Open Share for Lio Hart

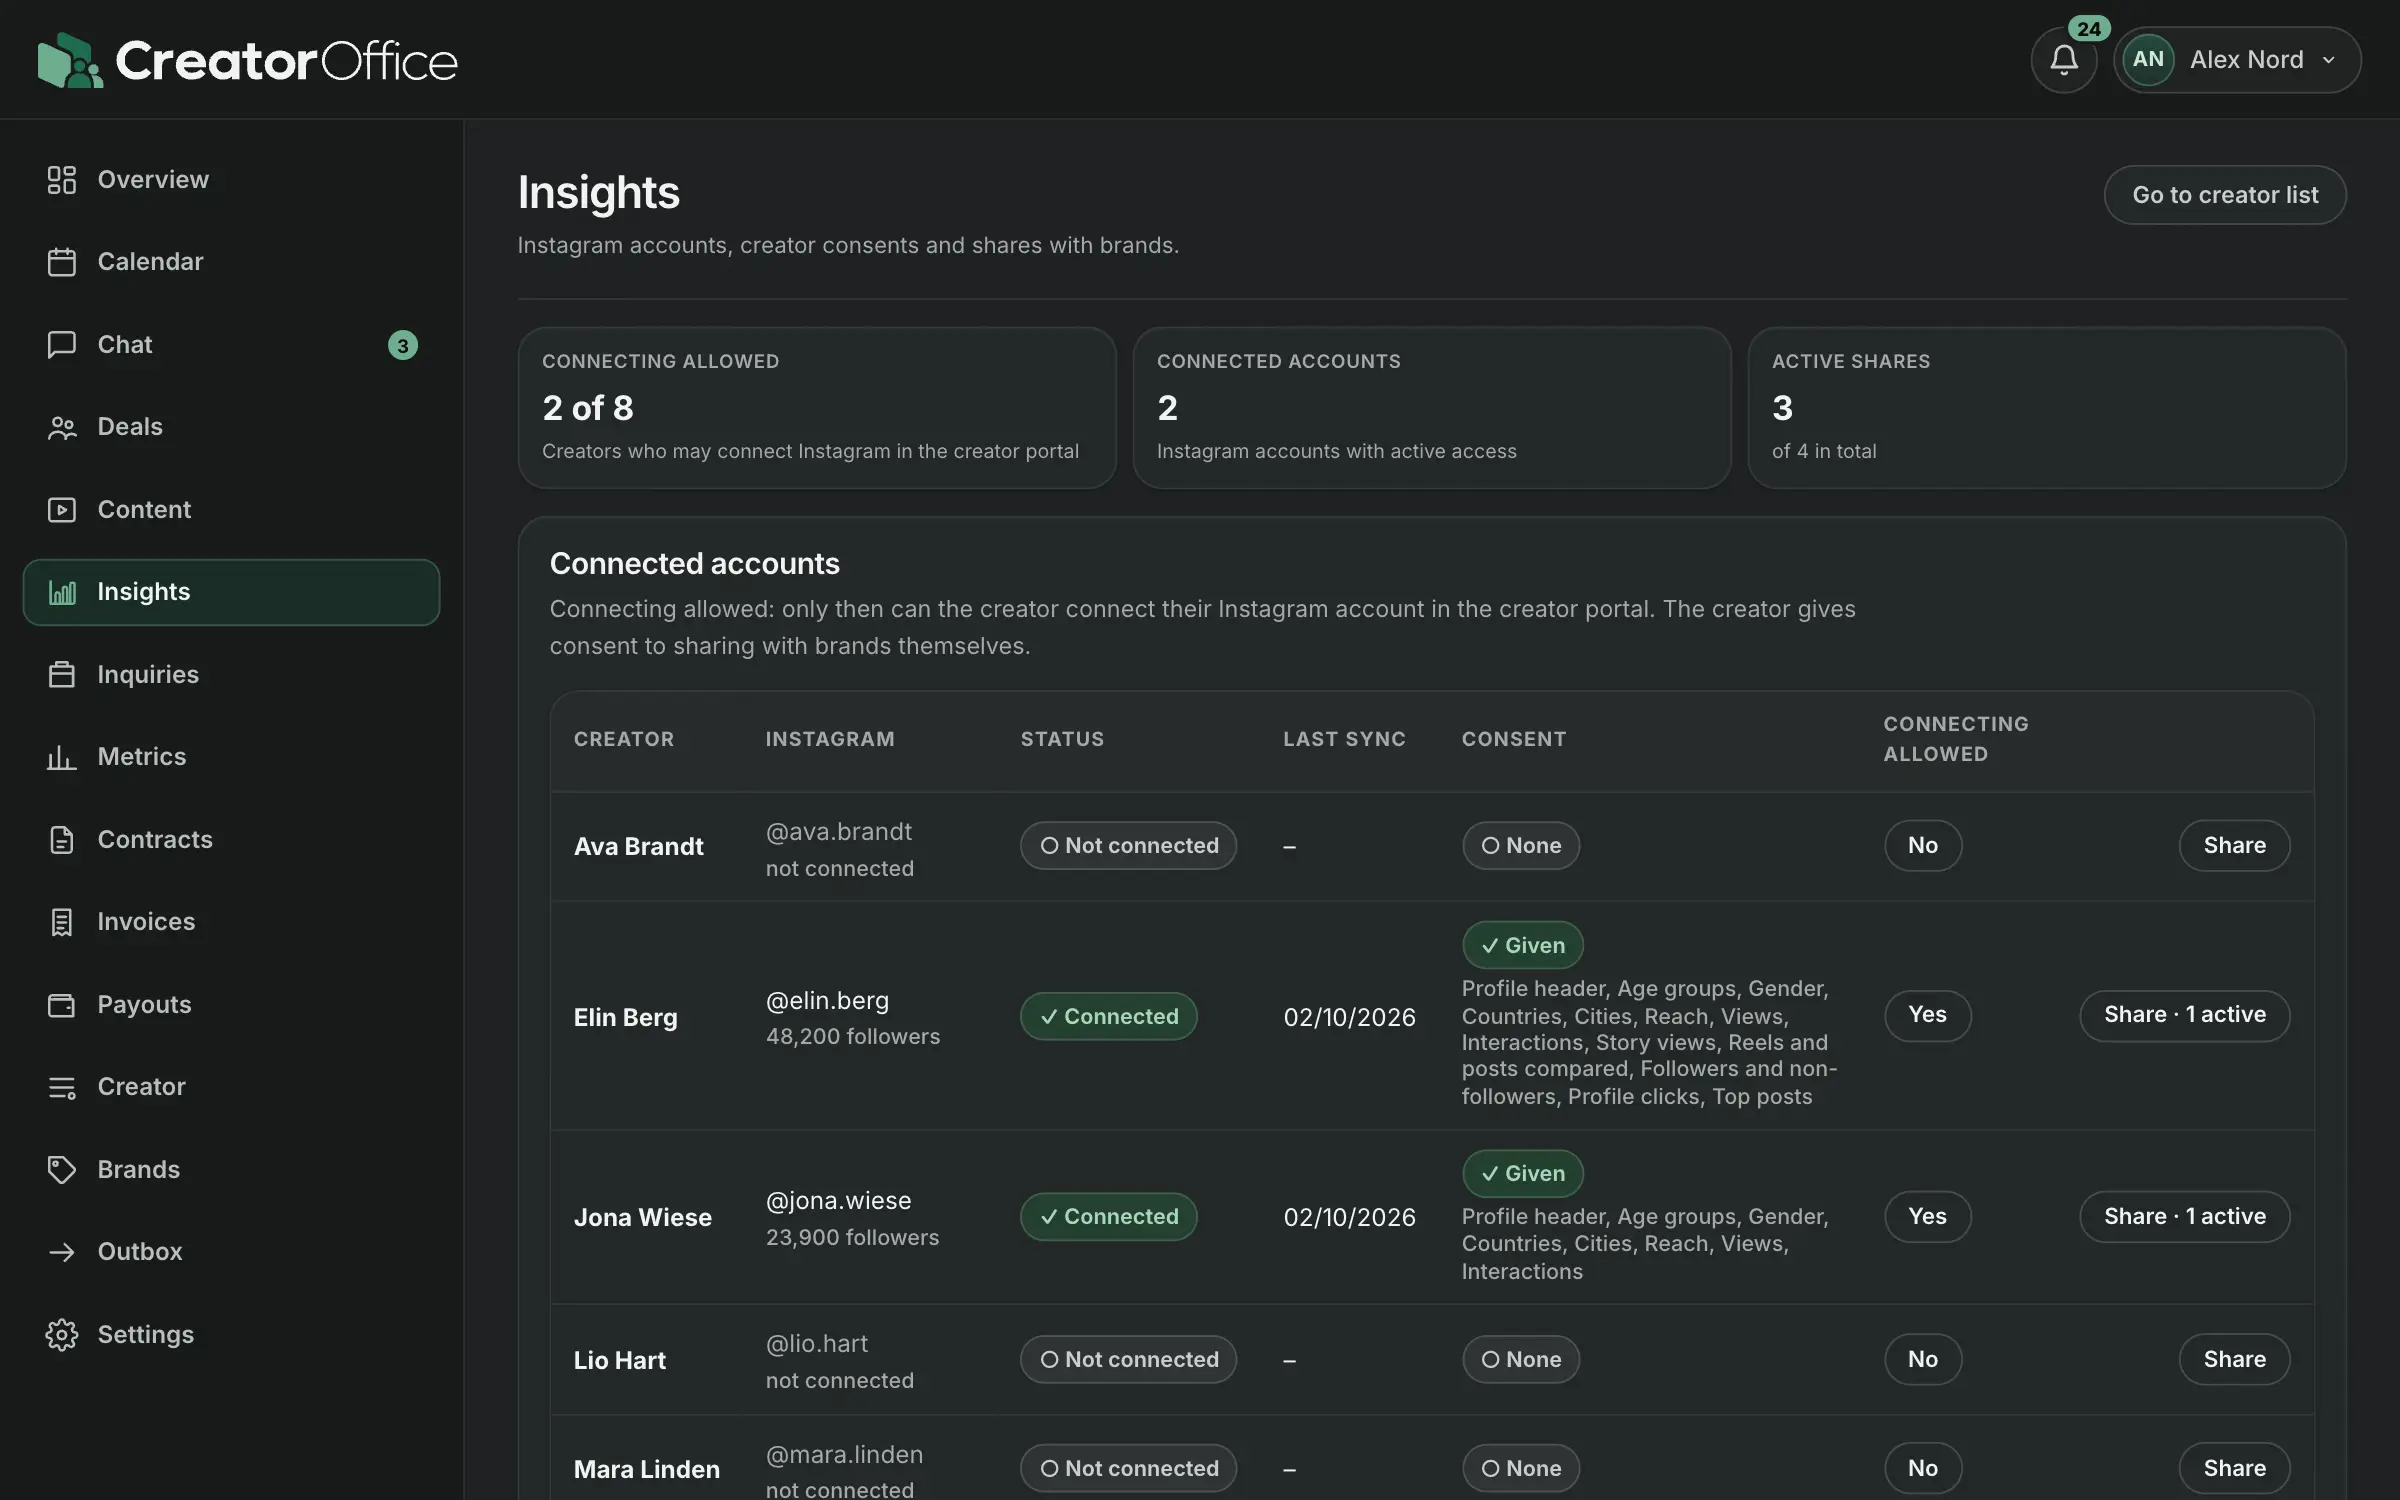(x=2234, y=1360)
